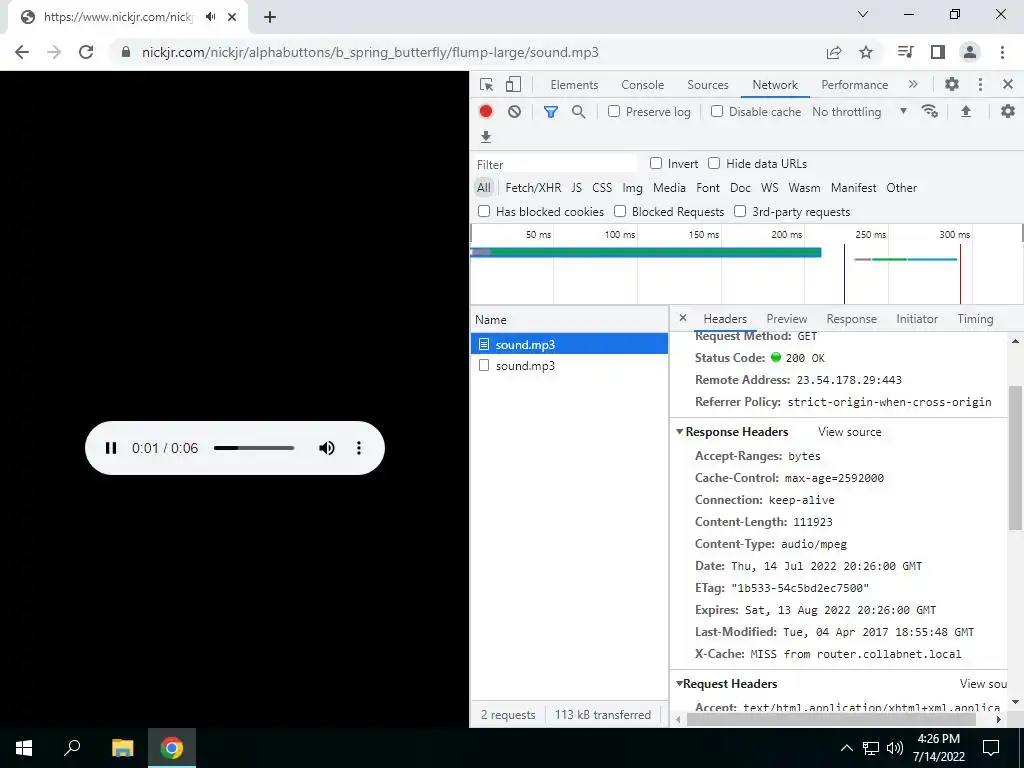Click the headers vertical scrollbar
This screenshot has height=768, width=1024.
point(1016,457)
